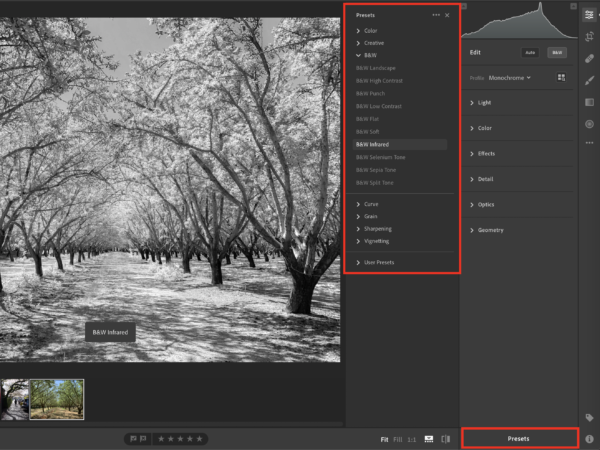Apply the B&W High Contrast preset
The height and width of the screenshot is (450, 600).
pos(379,81)
